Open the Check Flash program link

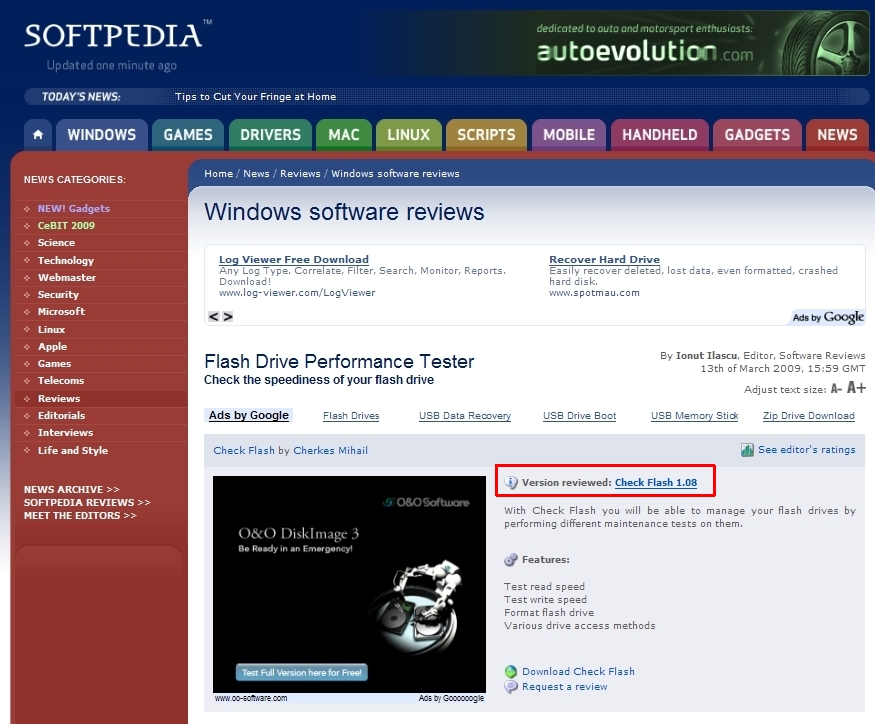pyautogui.click(x=244, y=450)
